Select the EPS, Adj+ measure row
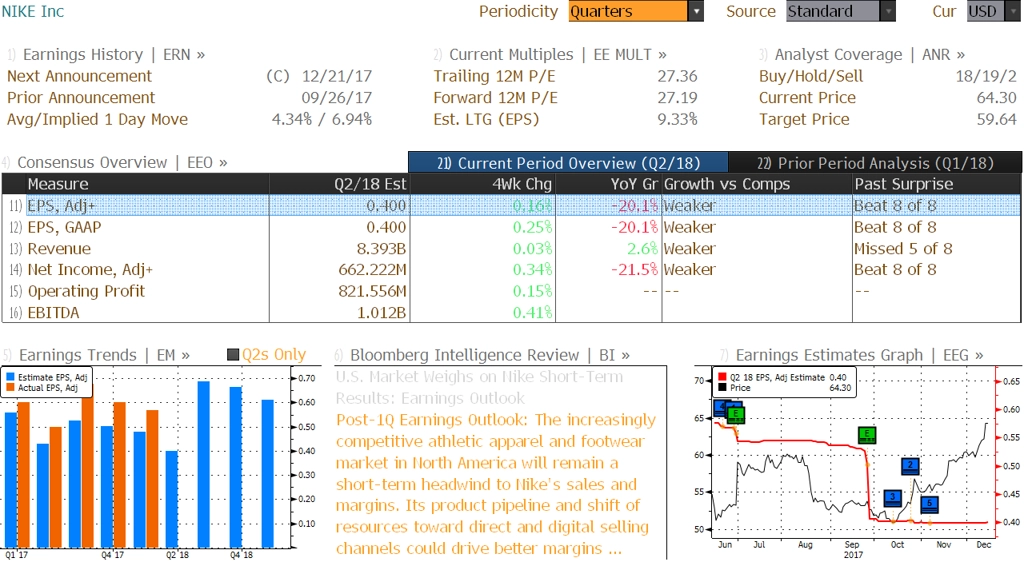The height and width of the screenshot is (562, 1024). pos(511,206)
